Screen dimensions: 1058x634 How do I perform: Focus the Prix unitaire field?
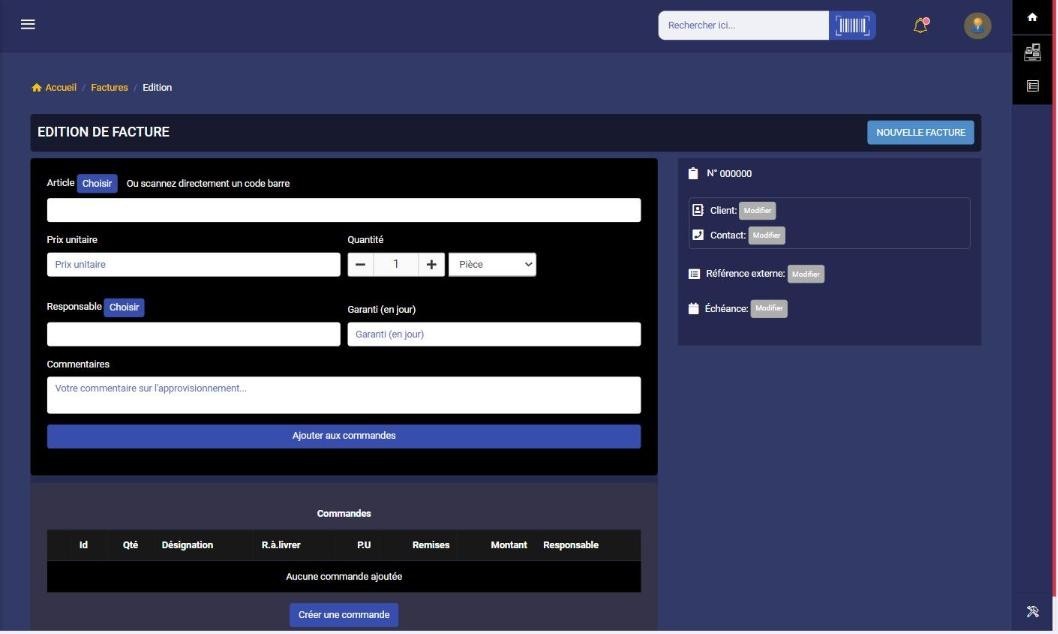(x=193, y=264)
